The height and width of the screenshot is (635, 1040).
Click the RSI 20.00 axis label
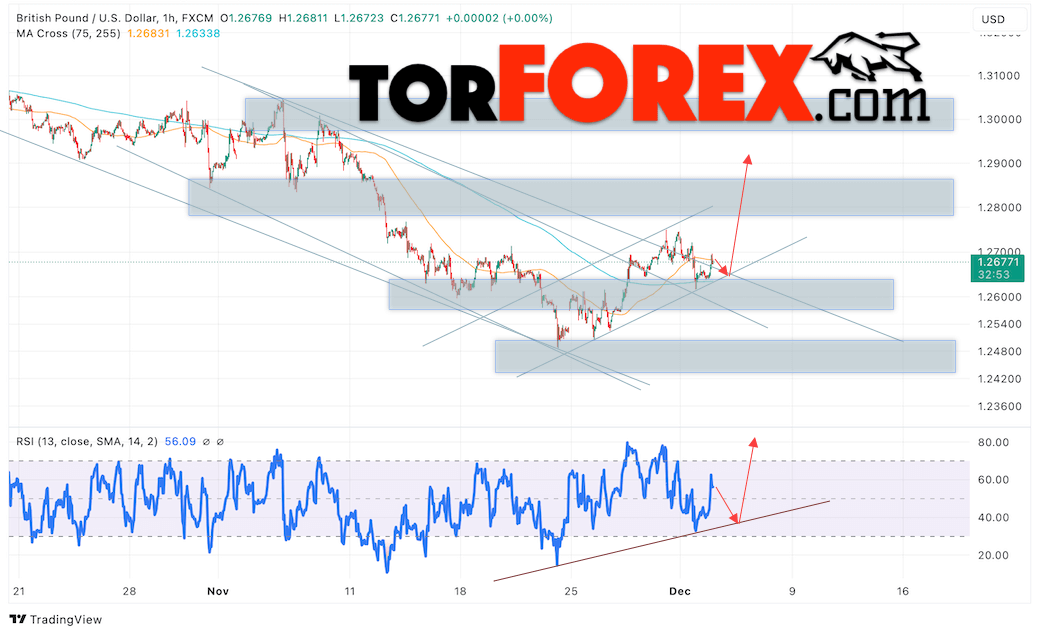[x=993, y=555]
